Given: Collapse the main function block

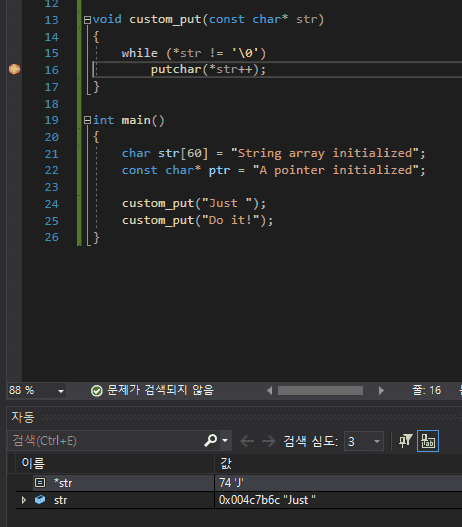Looking at the screenshot, I should pos(87,120).
